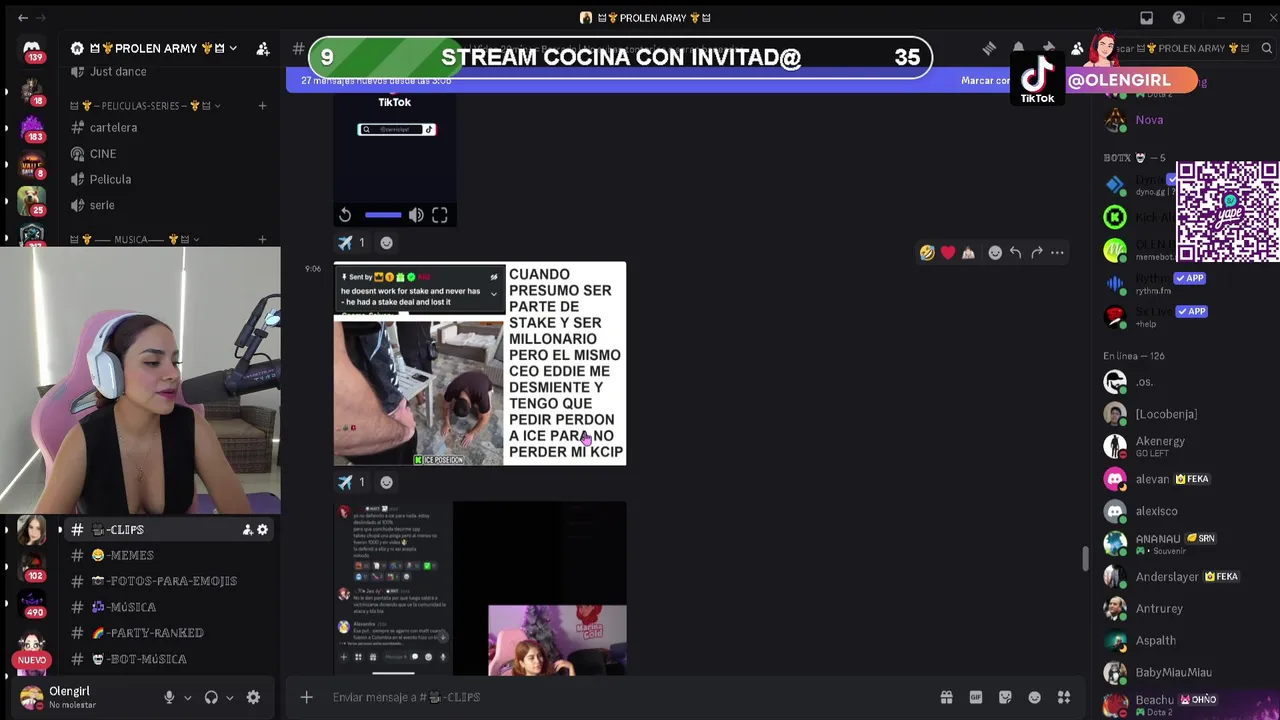Click invite people icon beside PROLEN ARMY header

coord(263,48)
